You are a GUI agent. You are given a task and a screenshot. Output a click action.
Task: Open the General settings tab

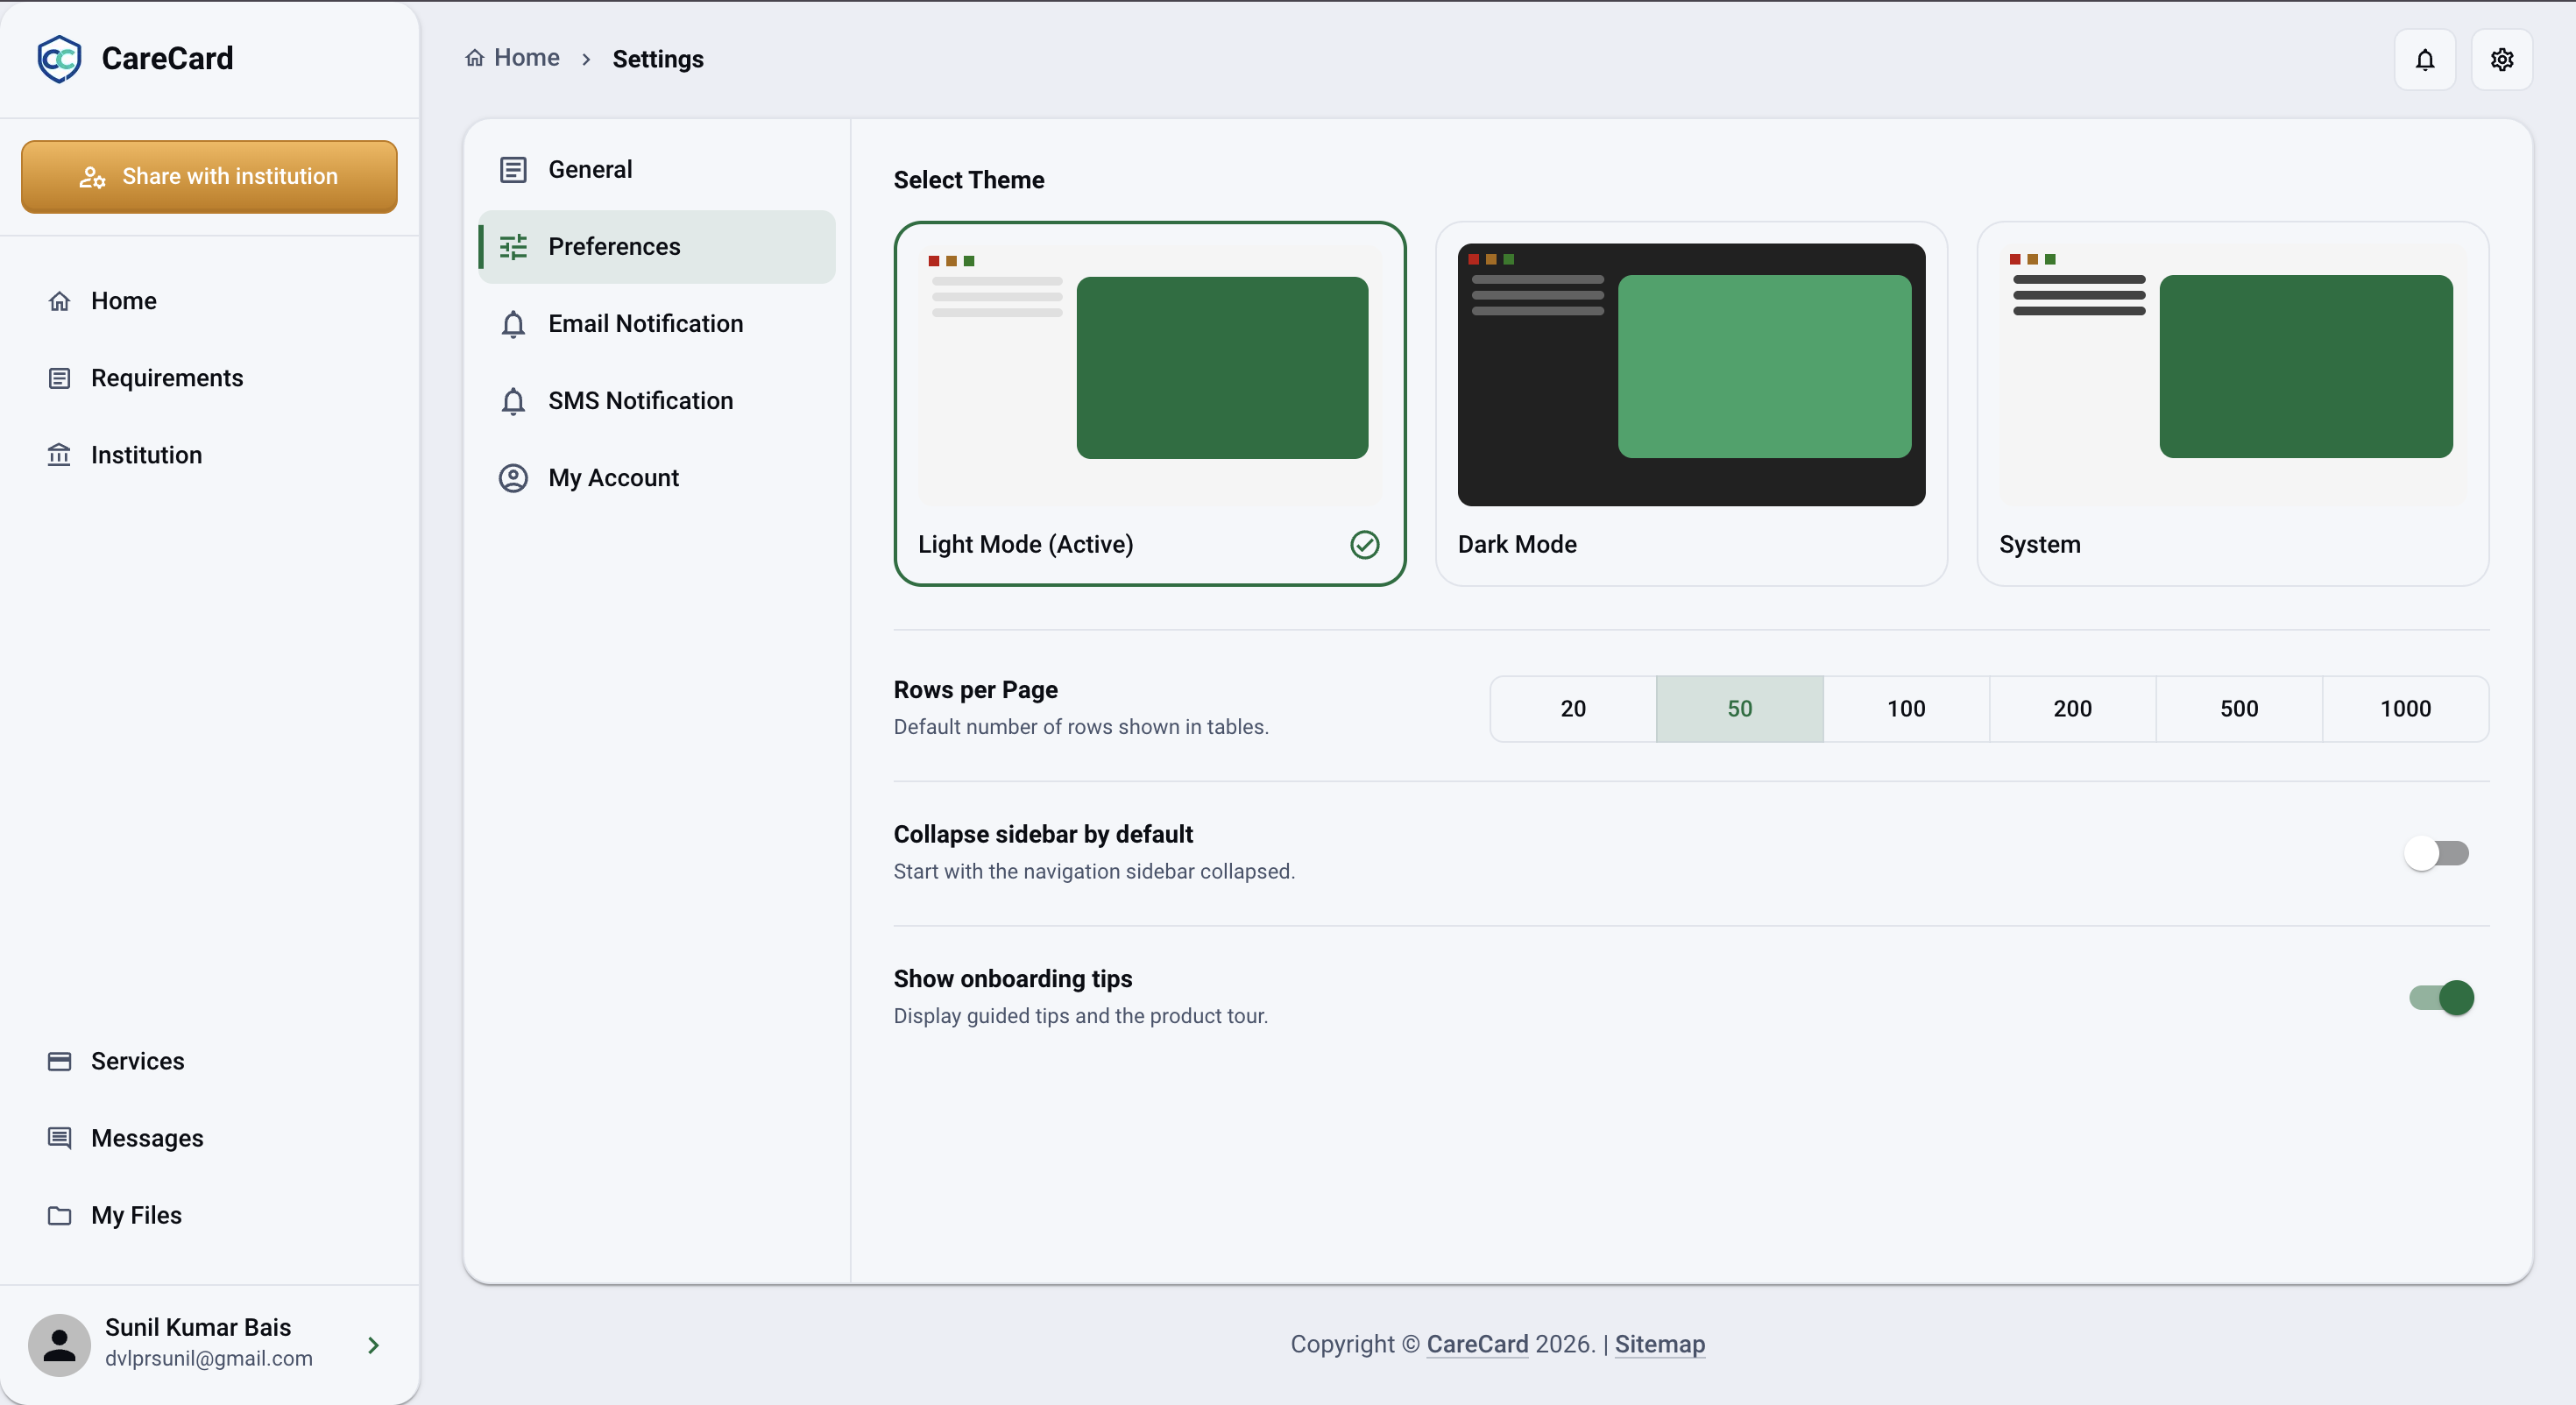(x=657, y=170)
